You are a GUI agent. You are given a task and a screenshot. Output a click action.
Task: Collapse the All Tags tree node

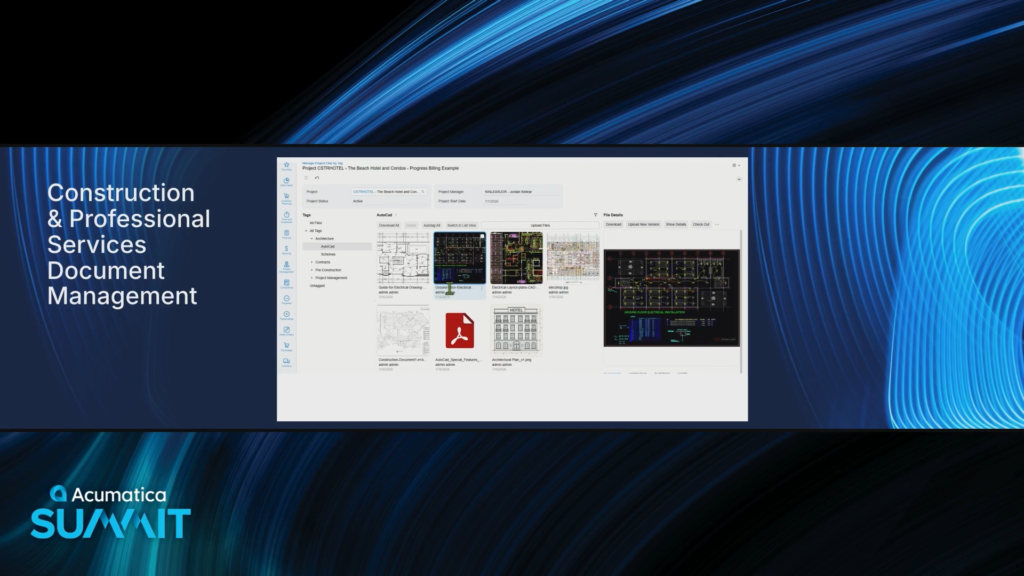coord(307,231)
